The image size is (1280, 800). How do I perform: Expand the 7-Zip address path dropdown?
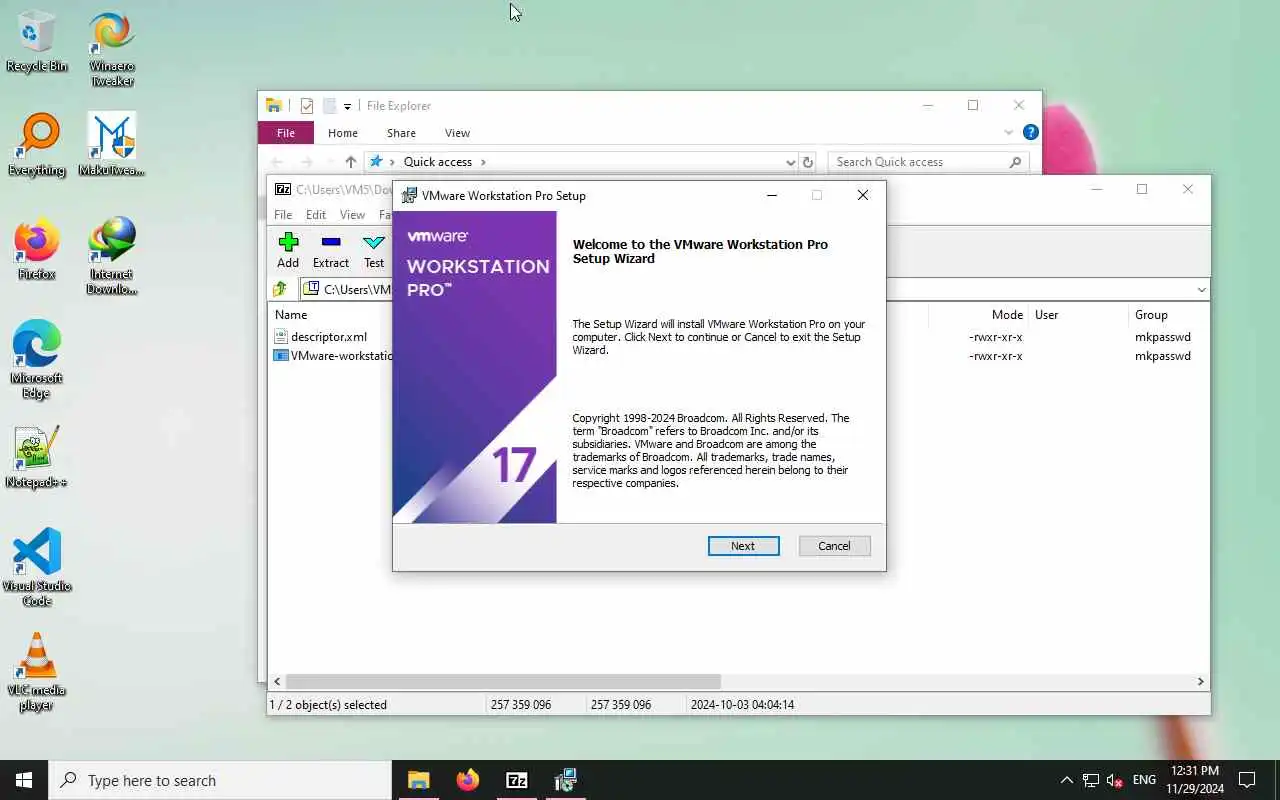1201,290
